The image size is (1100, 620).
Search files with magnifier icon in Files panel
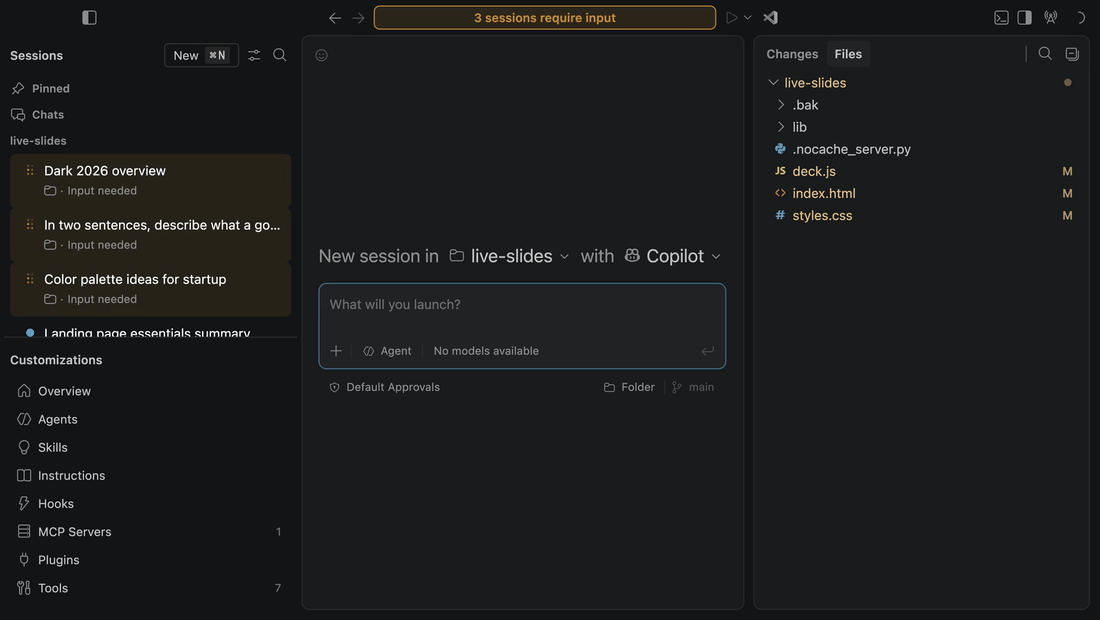click(x=1045, y=54)
